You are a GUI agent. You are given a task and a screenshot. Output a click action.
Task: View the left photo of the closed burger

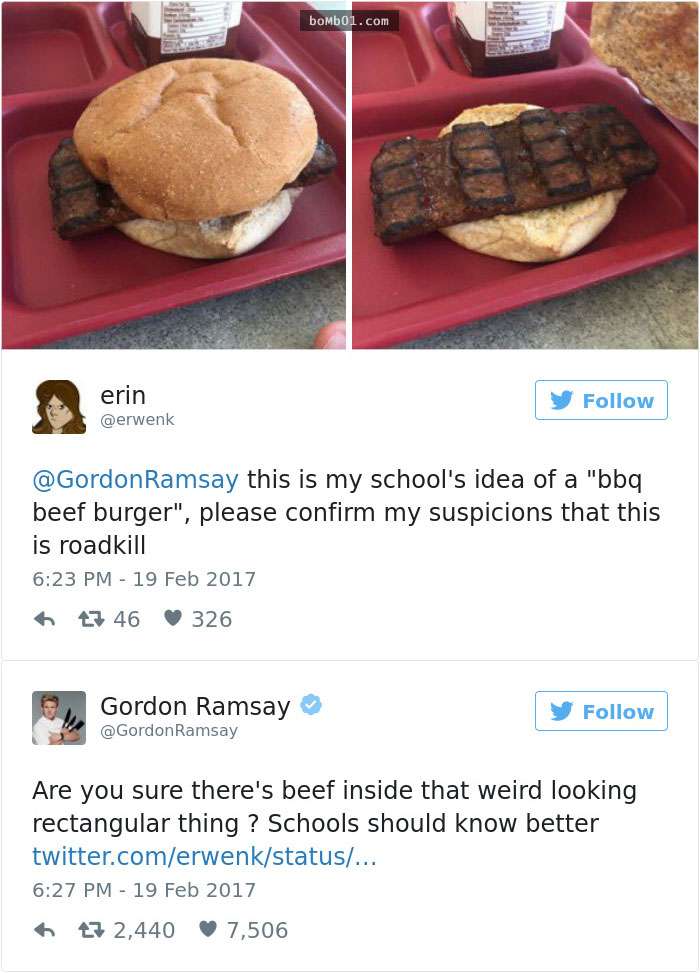[174, 175]
